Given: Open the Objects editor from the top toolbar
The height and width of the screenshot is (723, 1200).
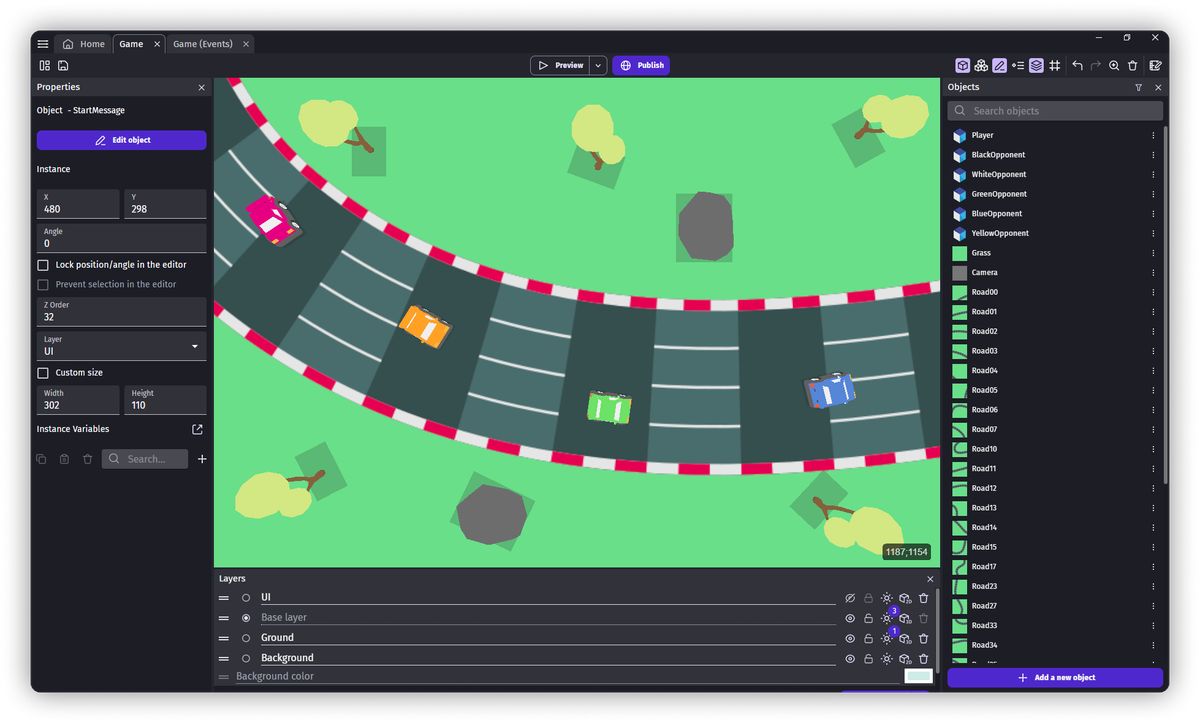Looking at the screenshot, I should 962,65.
